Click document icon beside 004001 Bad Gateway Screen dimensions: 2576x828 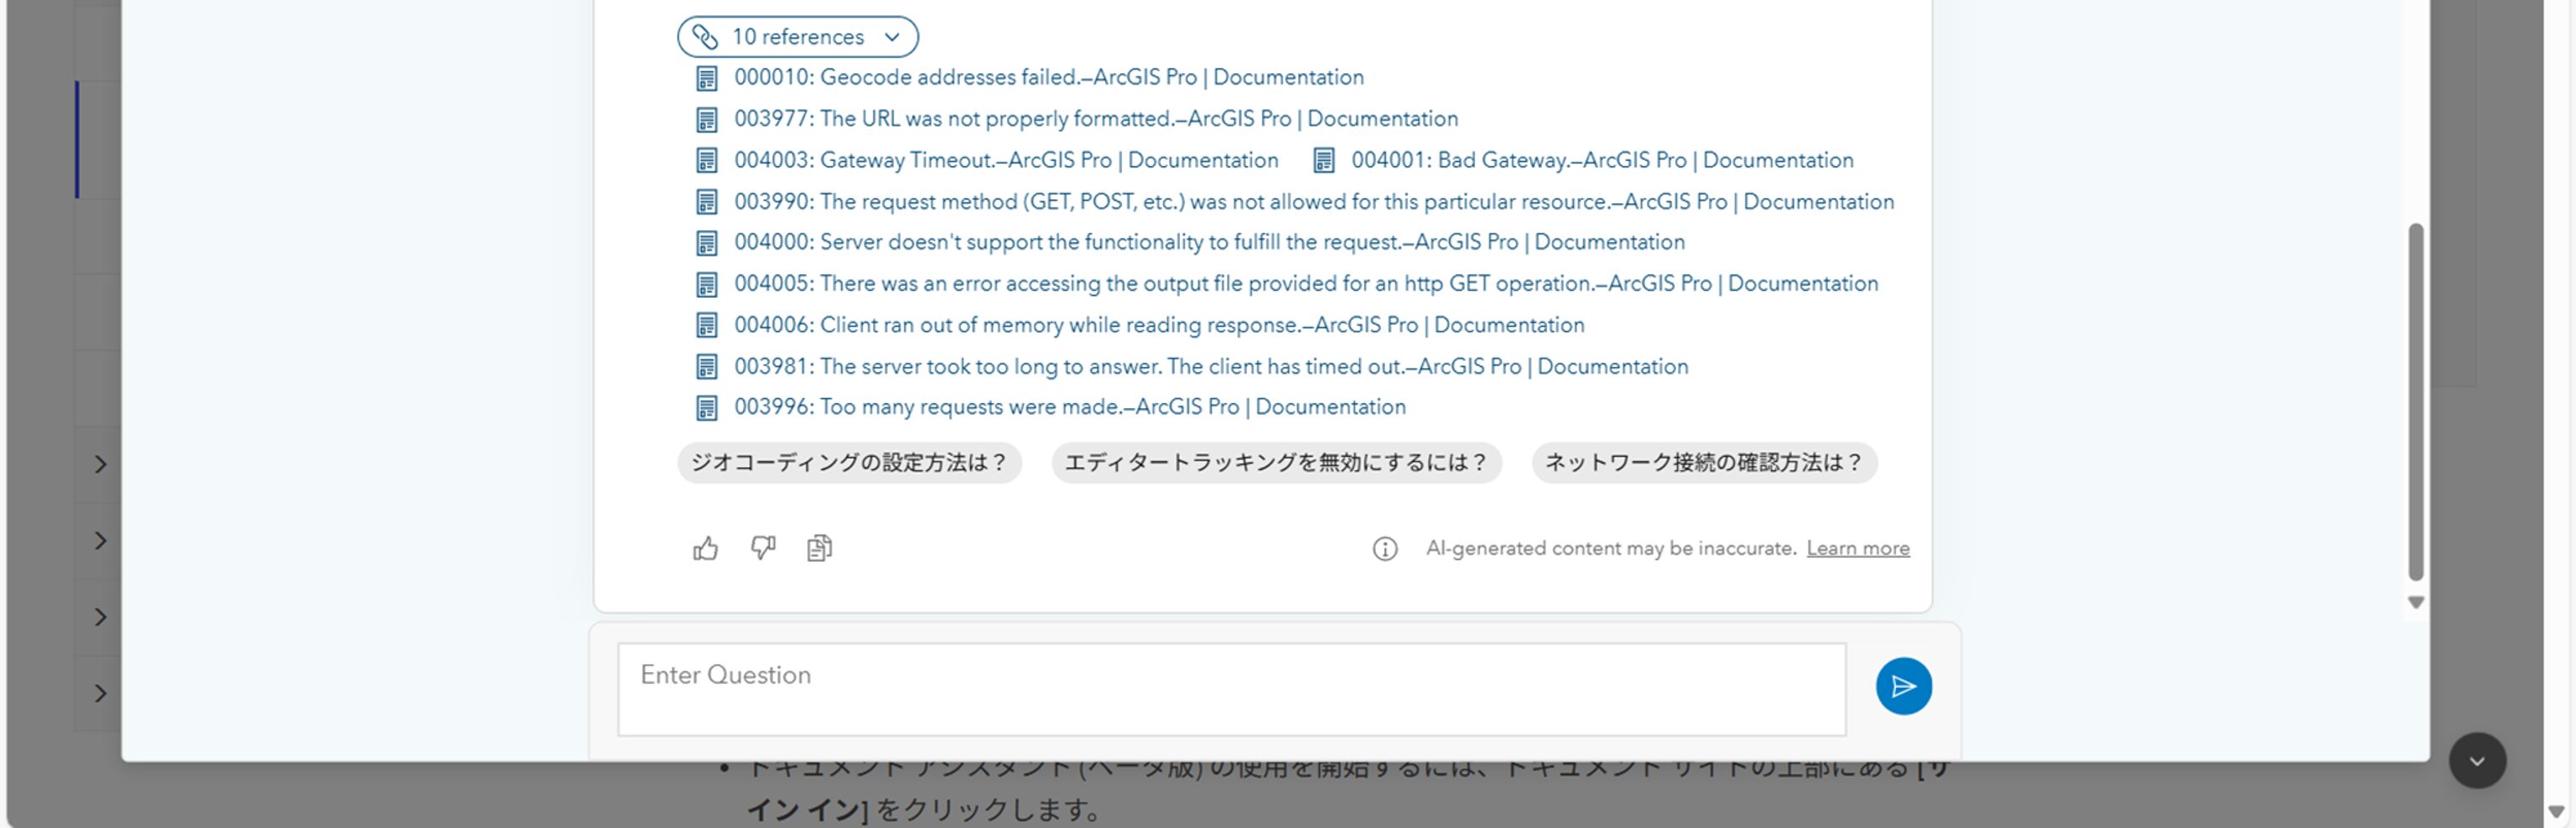click(1323, 161)
